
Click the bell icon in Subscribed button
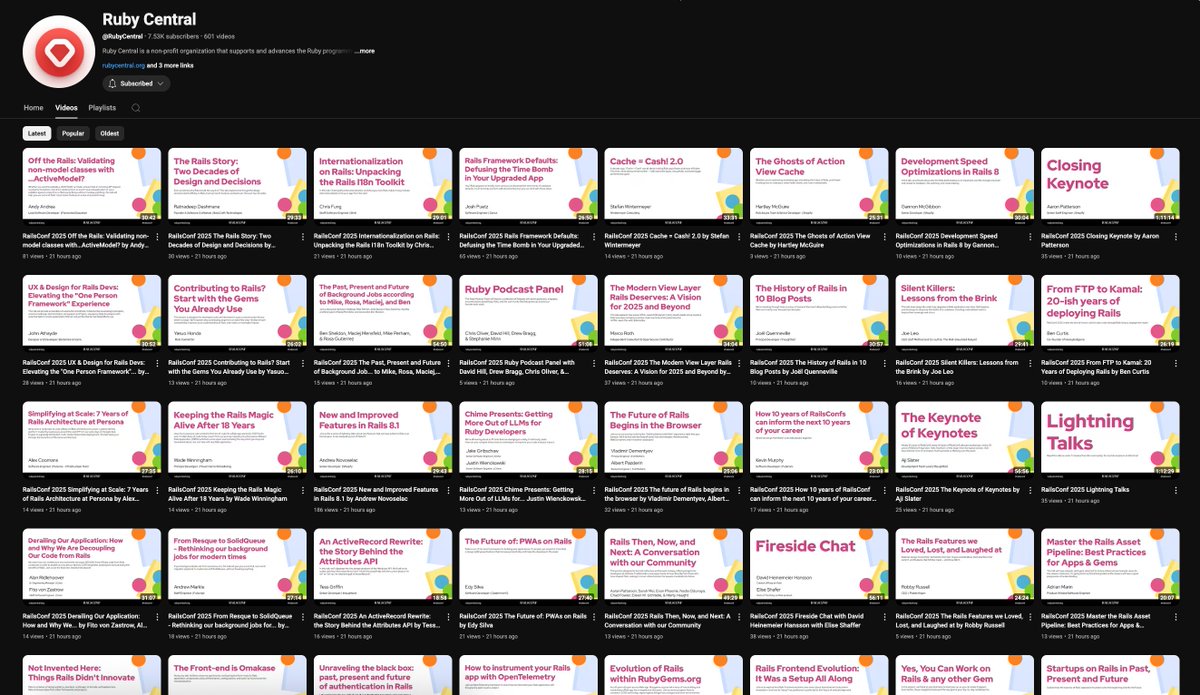(x=113, y=84)
